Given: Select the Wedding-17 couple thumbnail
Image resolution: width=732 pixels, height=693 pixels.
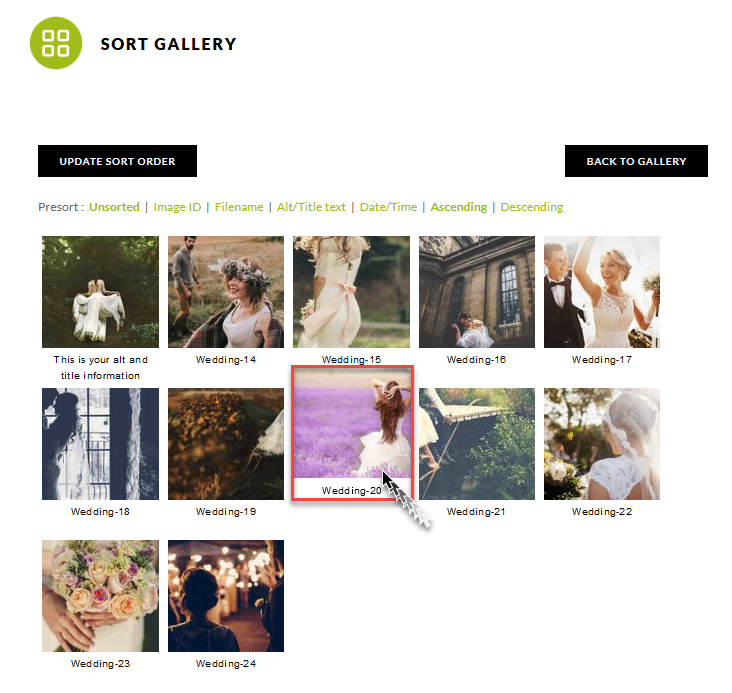Looking at the screenshot, I should click(602, 292).
